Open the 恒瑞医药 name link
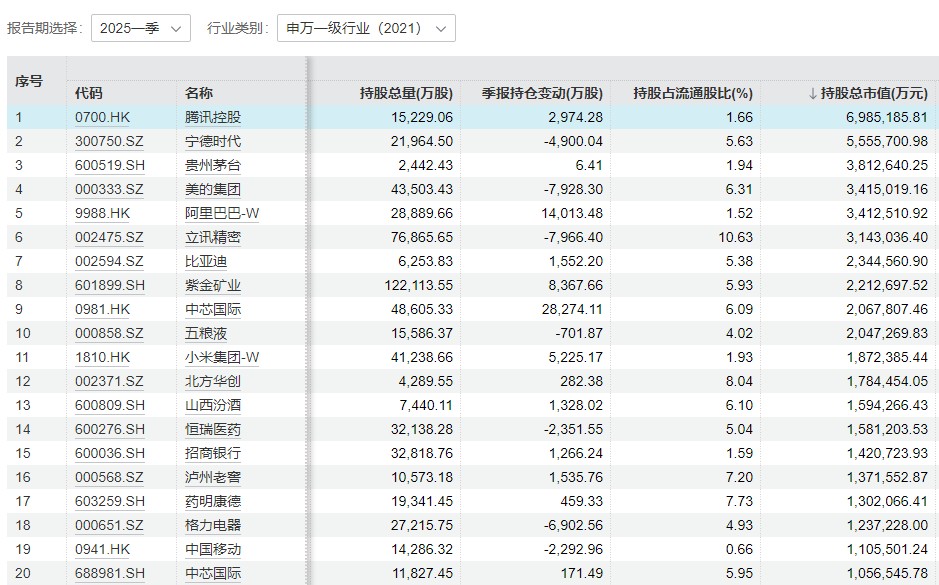The image size is (939, 585). tap(213, 429)
